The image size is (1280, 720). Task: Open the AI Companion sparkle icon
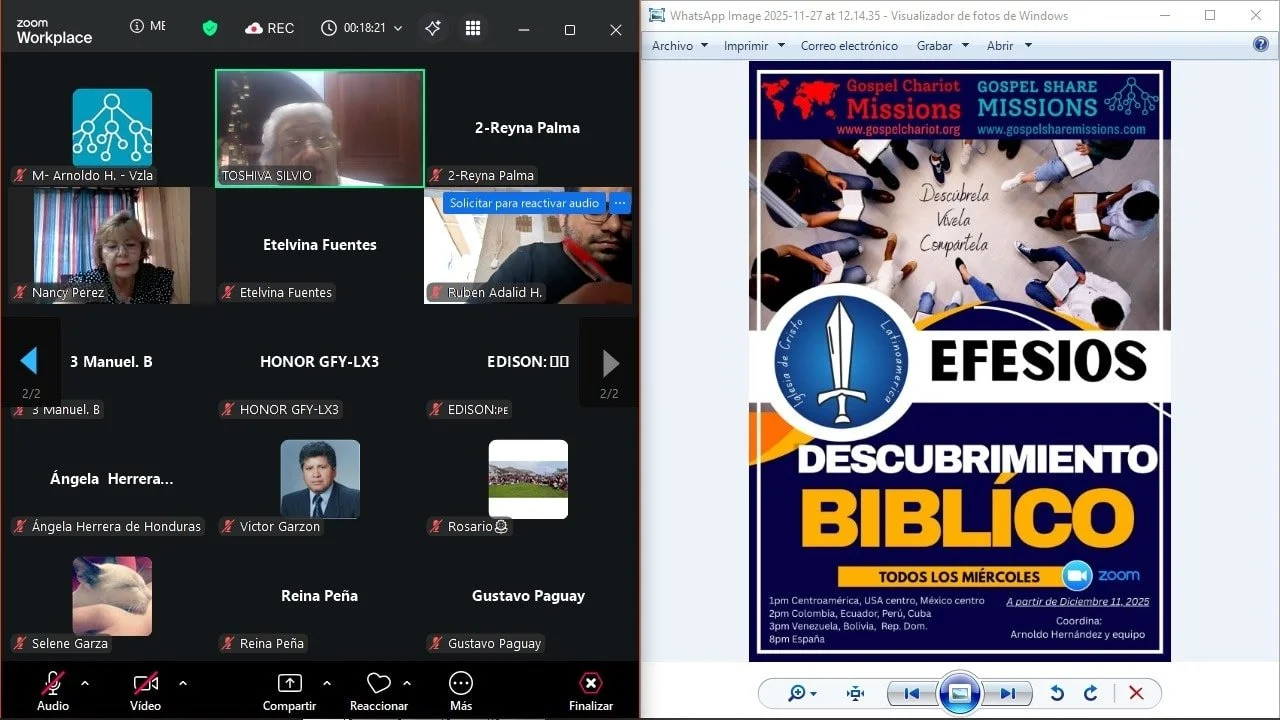point(432,28)
